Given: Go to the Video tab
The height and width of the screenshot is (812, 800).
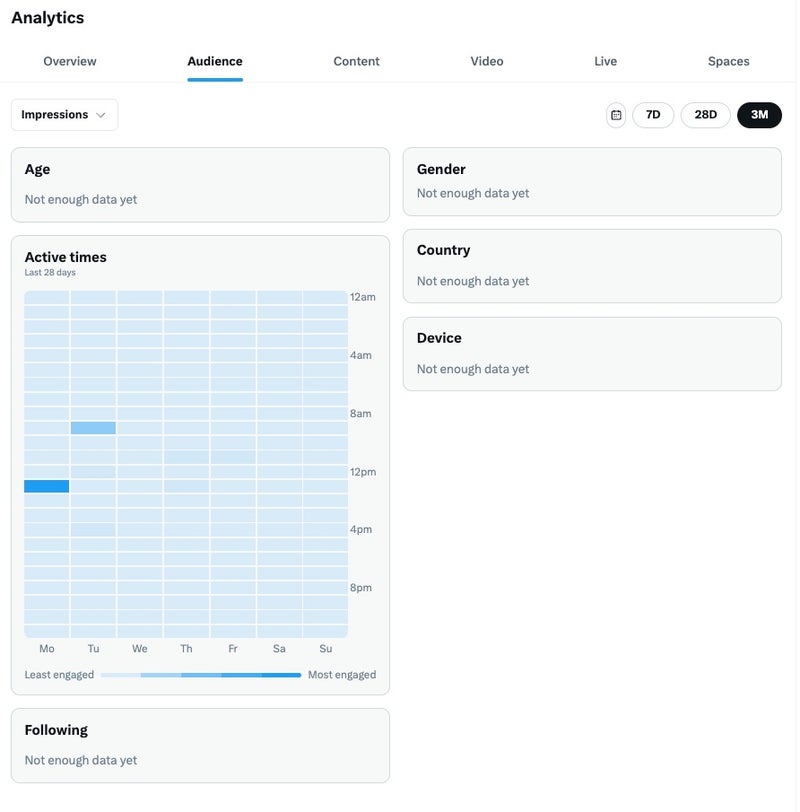Looking at the screenshot, I should click(487, 61).
